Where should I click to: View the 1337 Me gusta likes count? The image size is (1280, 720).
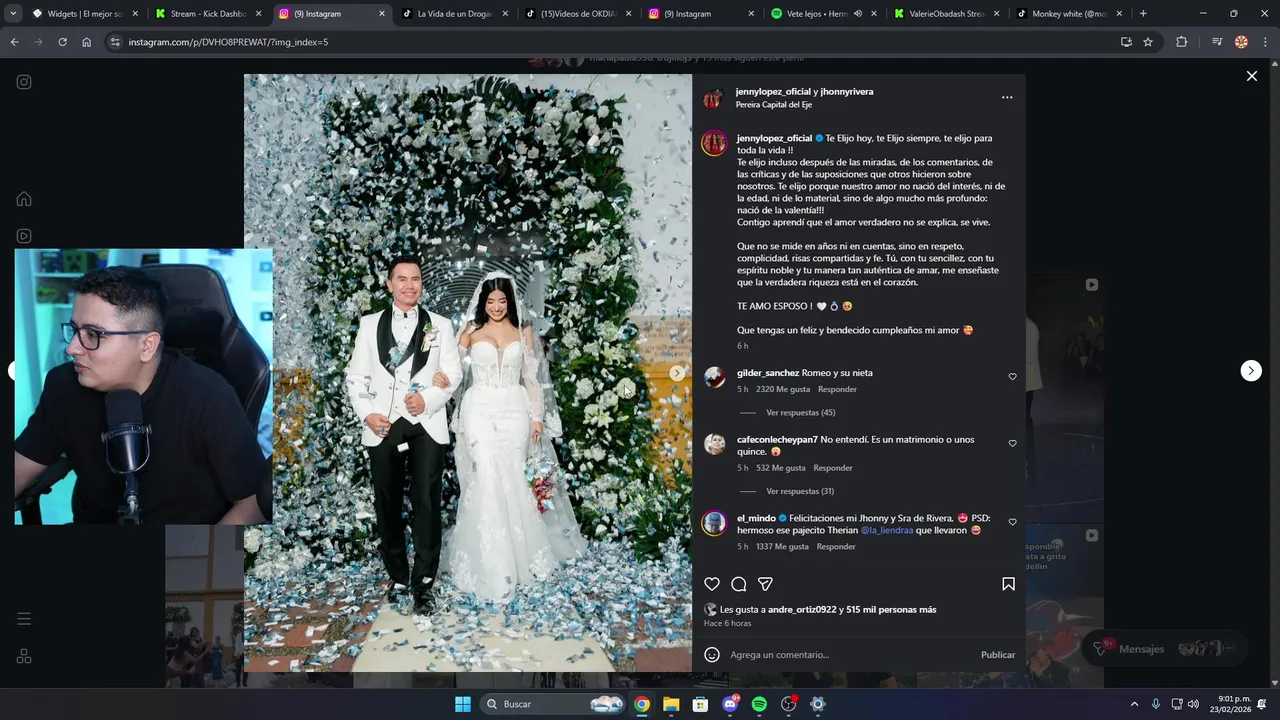point(782,547)
